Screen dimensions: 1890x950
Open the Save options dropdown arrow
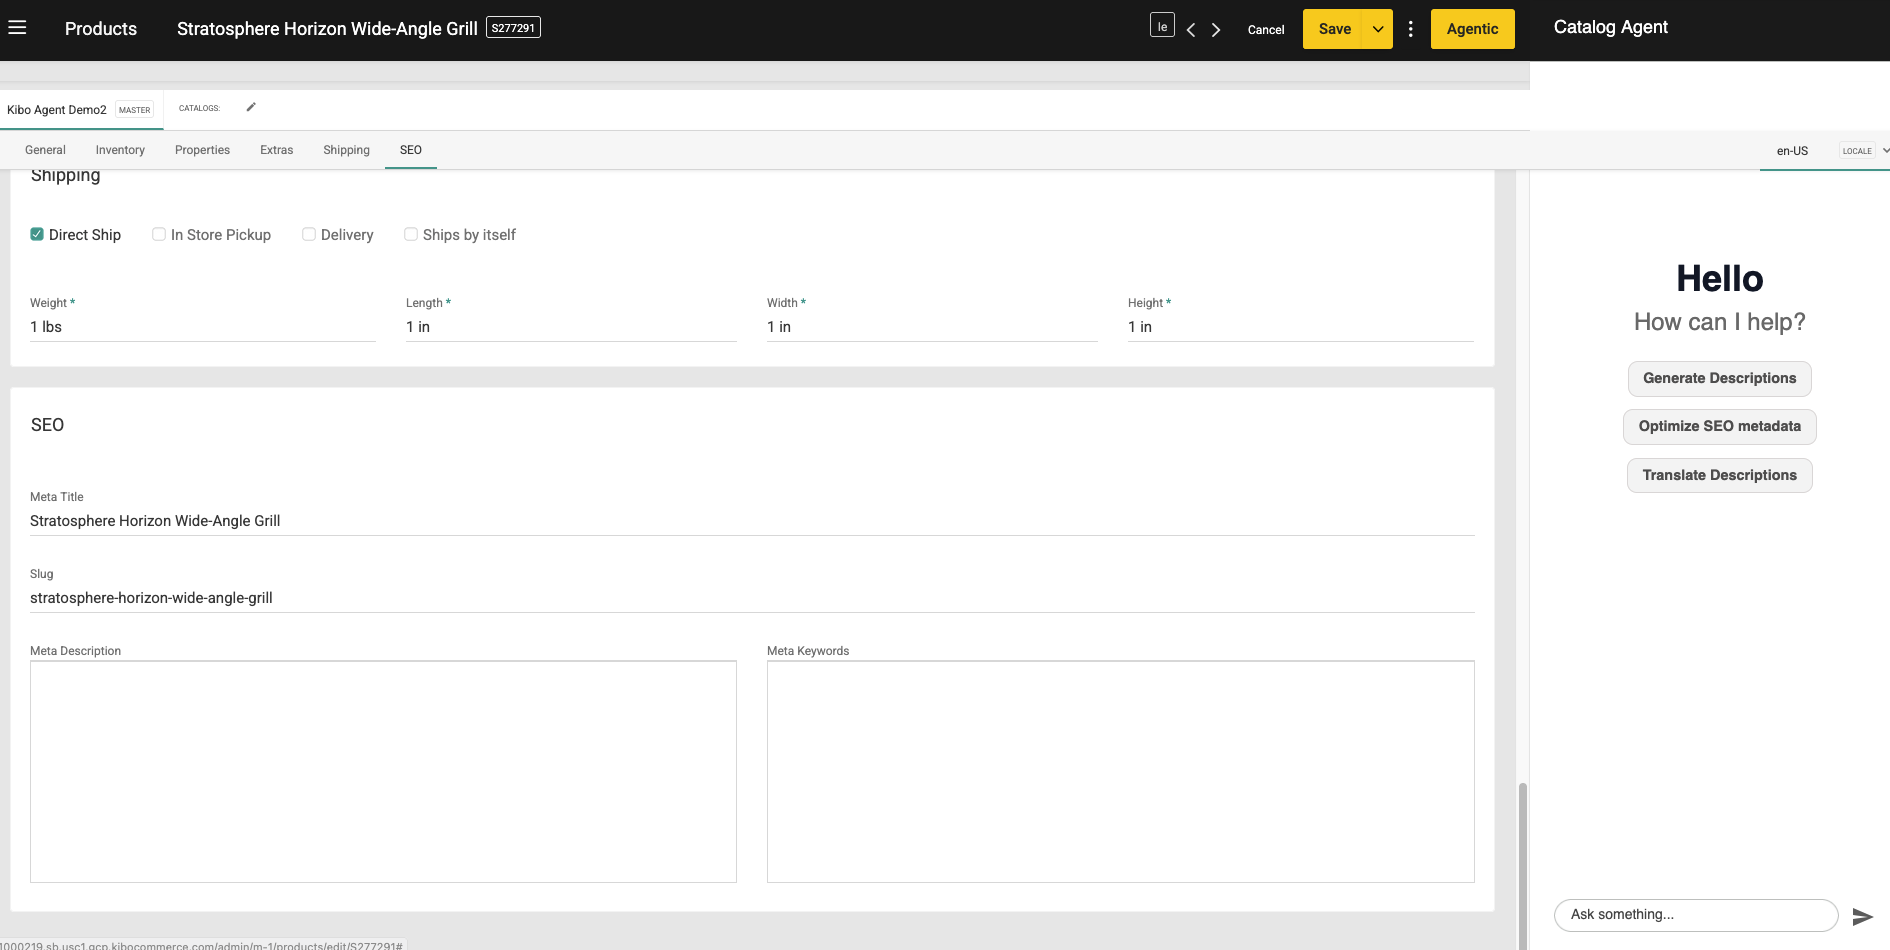(1378, 29)
